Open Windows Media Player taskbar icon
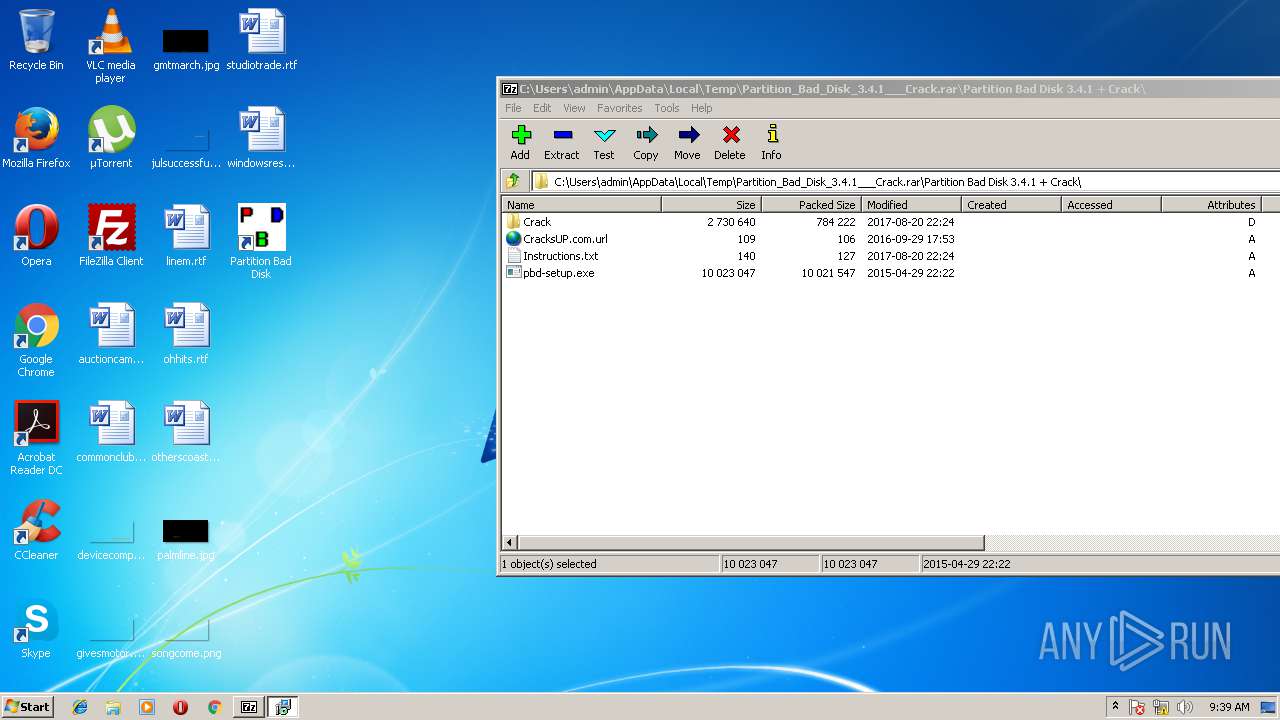 (x=147, y=707)
